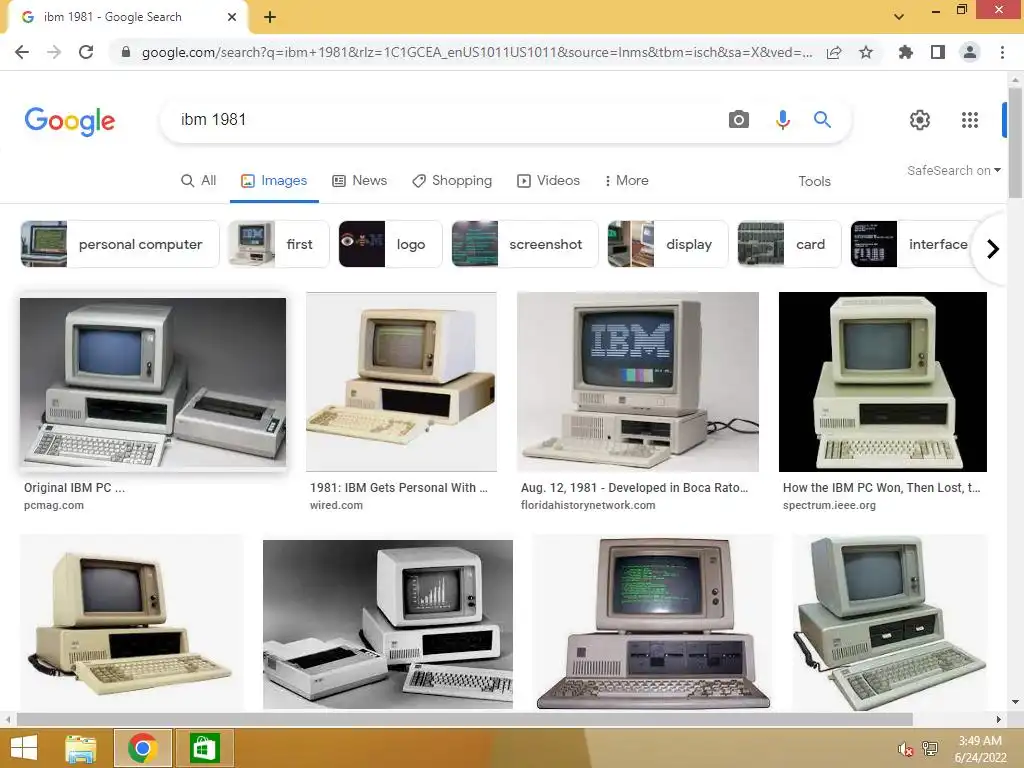Close the ibm 1981 Google Search tab
The width and height of the screenshot is (1024, 768).
[x=232, y=17]
